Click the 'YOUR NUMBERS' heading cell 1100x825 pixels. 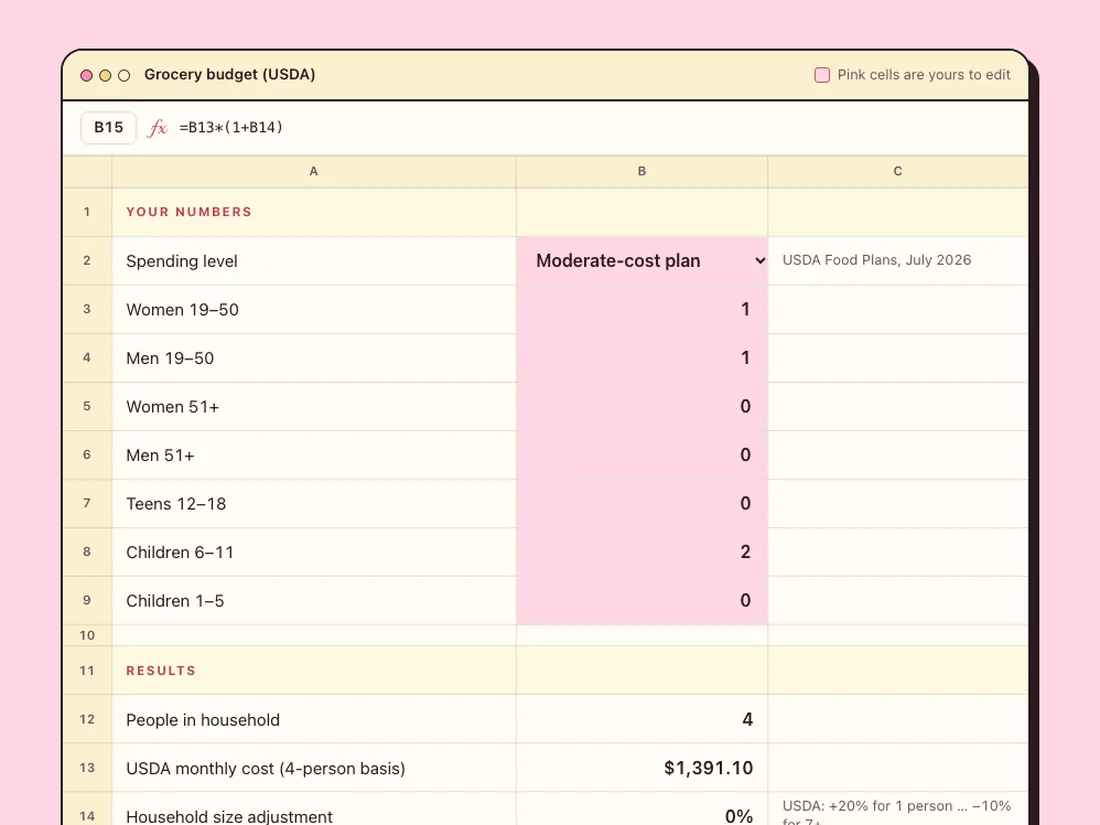(314, 212)
